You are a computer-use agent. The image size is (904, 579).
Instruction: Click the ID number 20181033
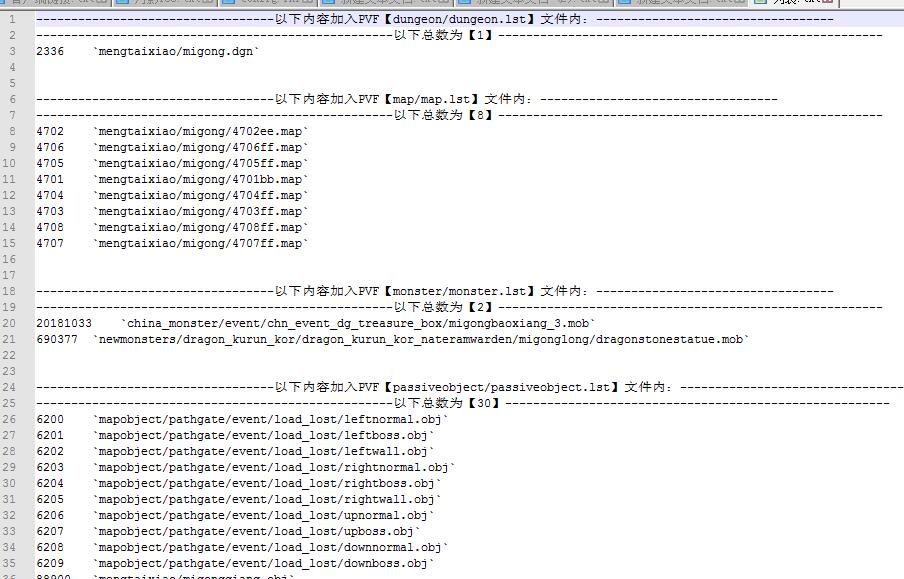64,323
